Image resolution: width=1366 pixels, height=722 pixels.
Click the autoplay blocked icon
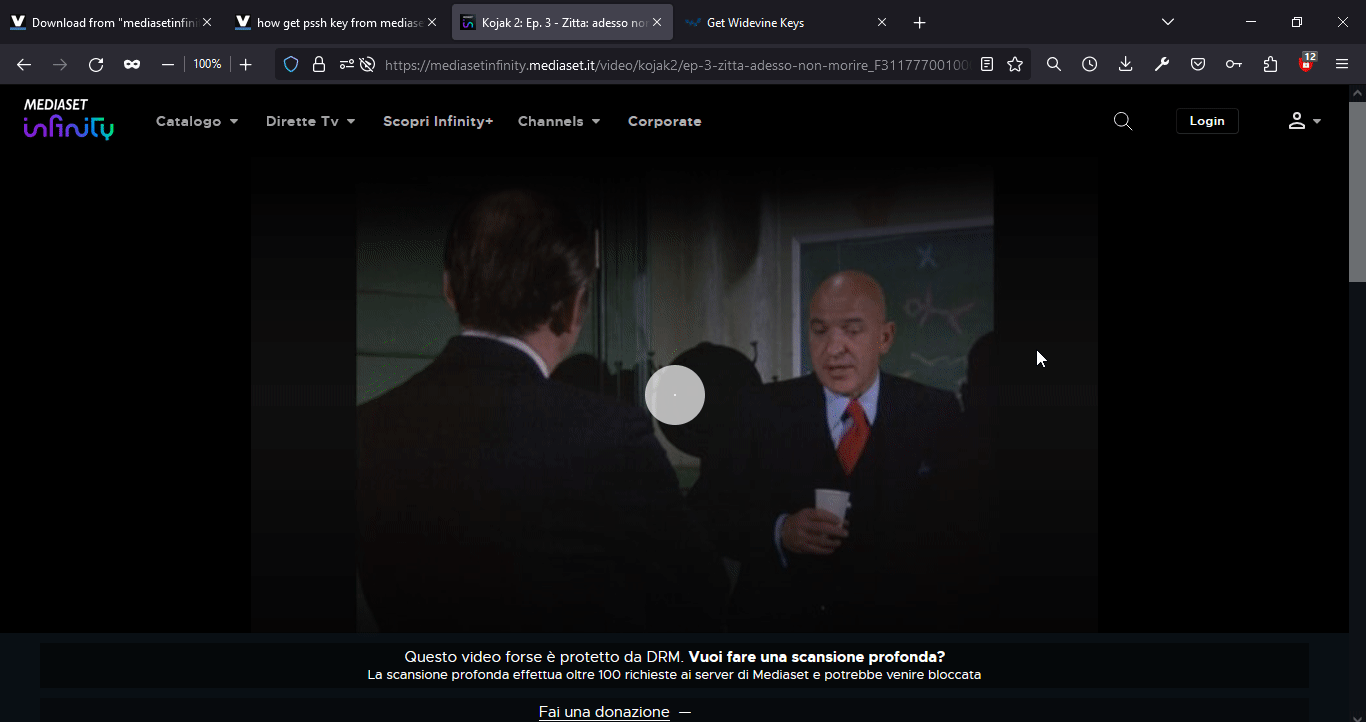367,64
